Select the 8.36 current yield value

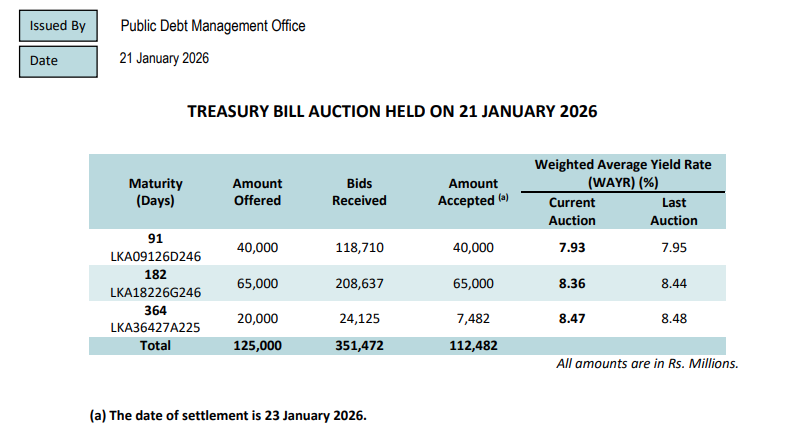[572, 283]
